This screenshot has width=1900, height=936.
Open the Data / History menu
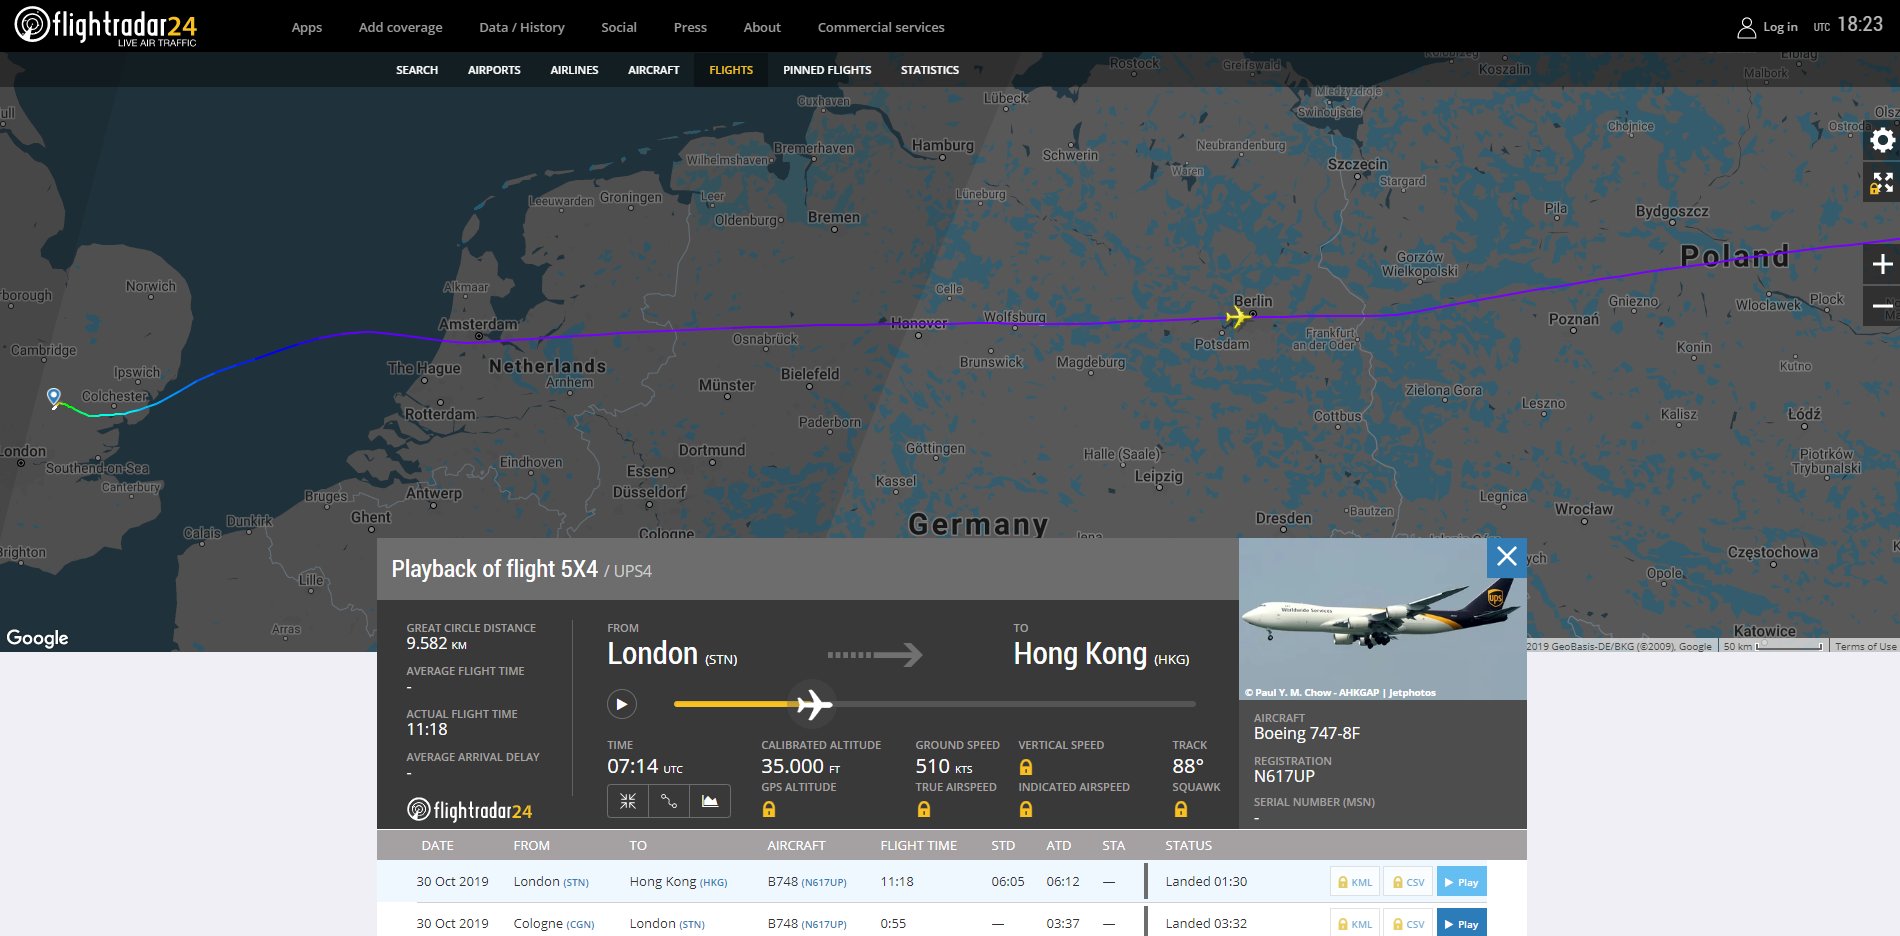pos(522,27)
